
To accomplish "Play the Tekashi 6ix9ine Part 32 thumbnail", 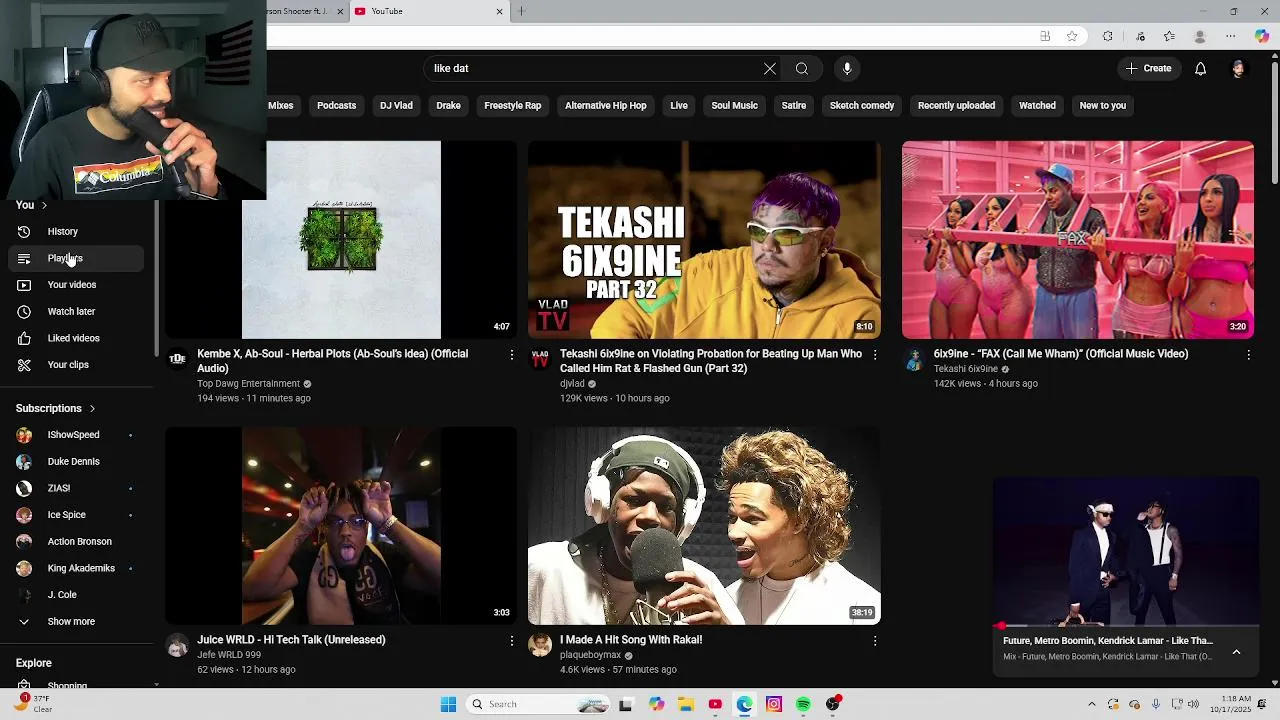I will (704, 240).
